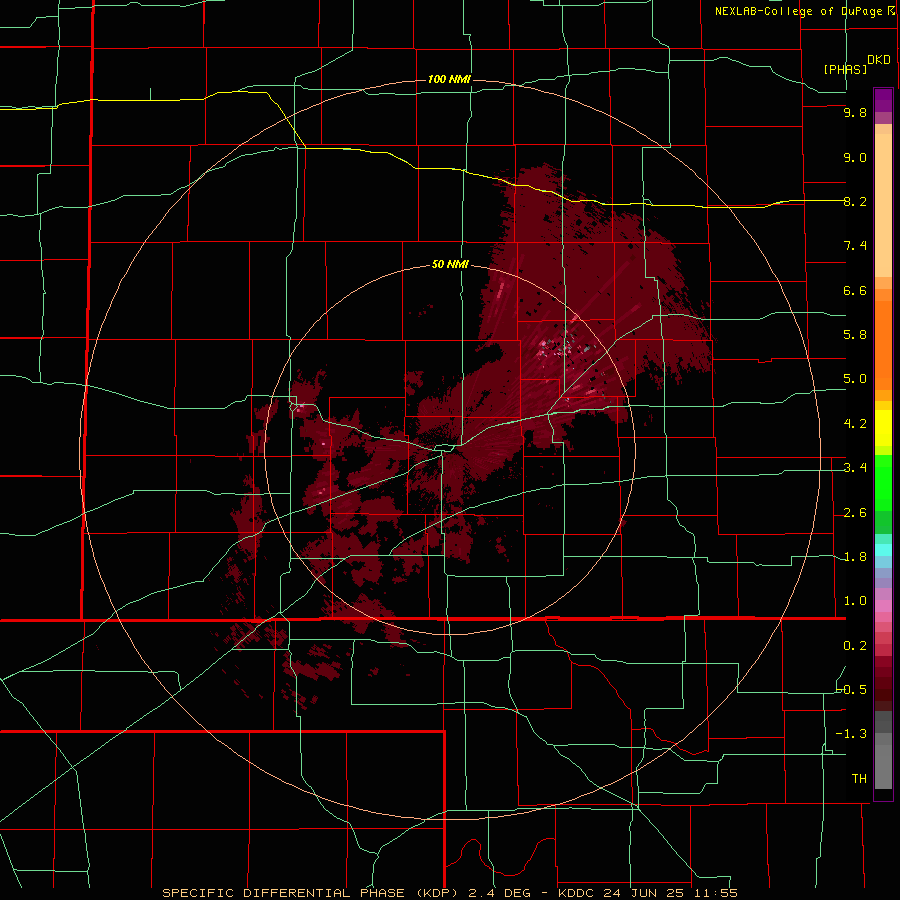This screenshot has height=900, width=900.
Task: Select the gray color bar segment
Action: tap(883, 750)
